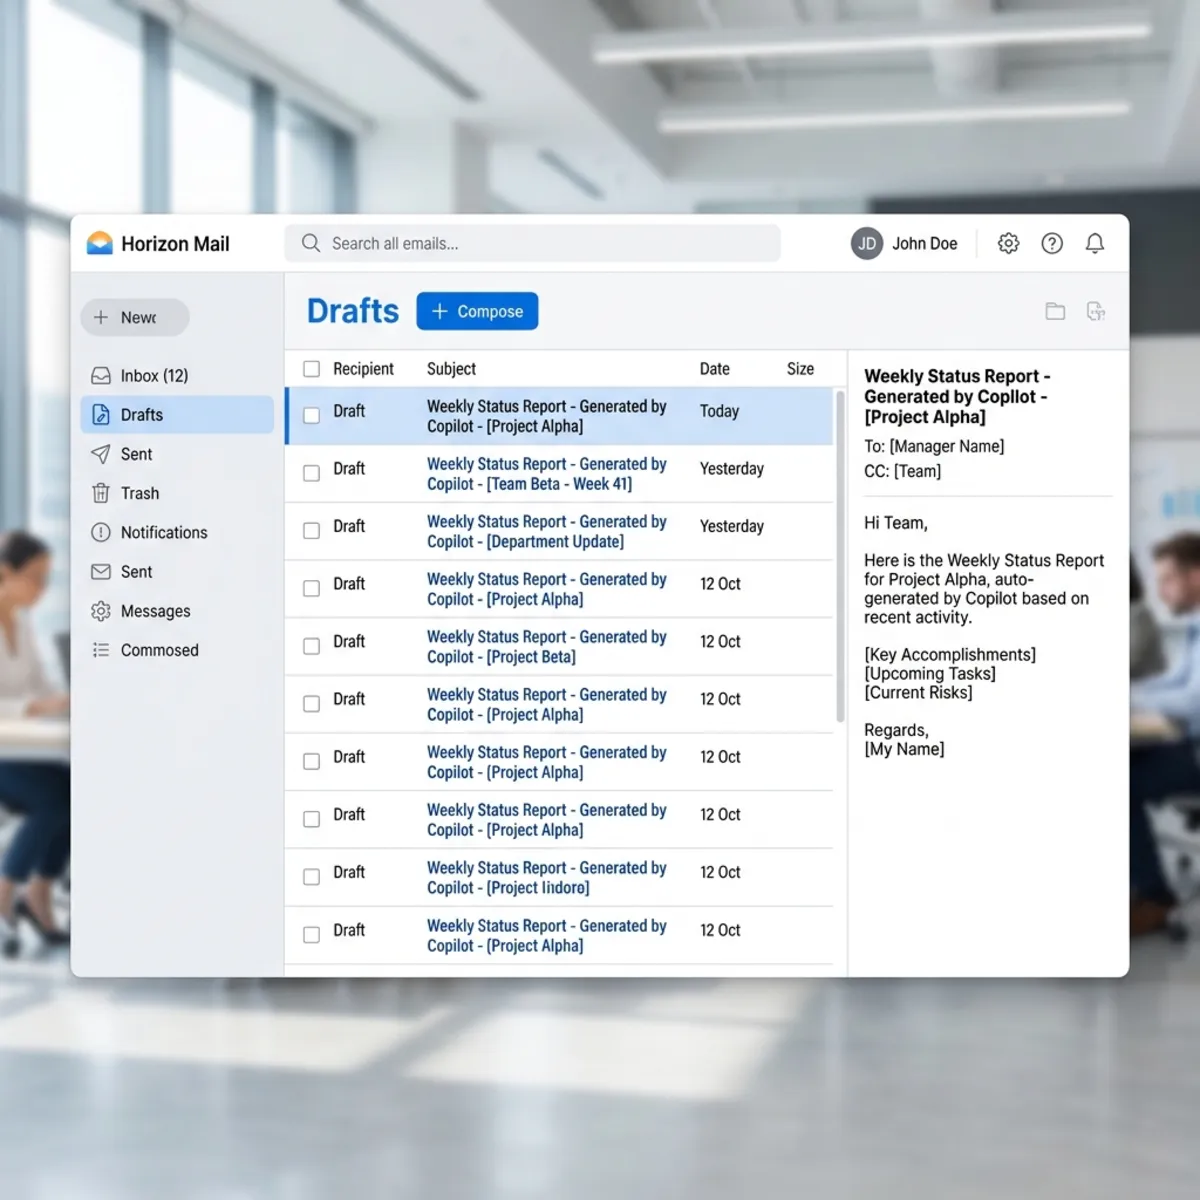1200x1200 pixels.
Task: Click the 'Today' date cell
Action: tap(720, 411)
